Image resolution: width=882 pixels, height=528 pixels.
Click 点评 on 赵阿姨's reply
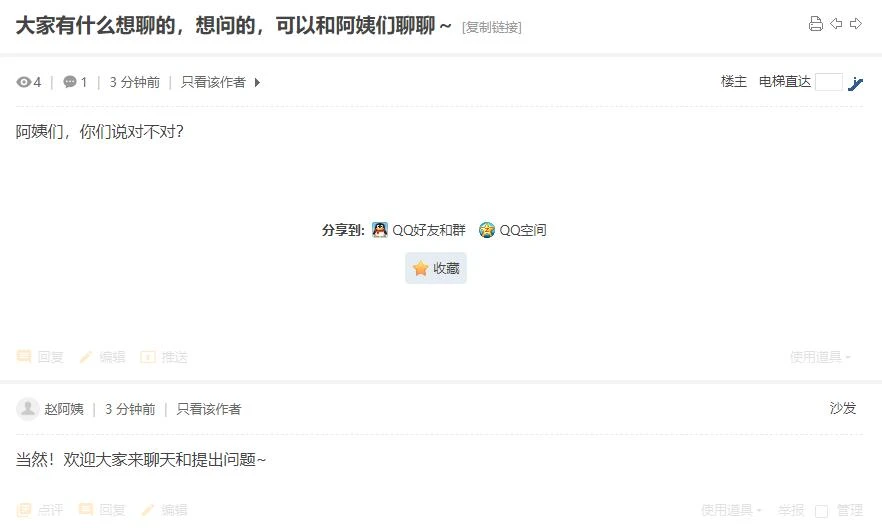(x=40, y=510)
